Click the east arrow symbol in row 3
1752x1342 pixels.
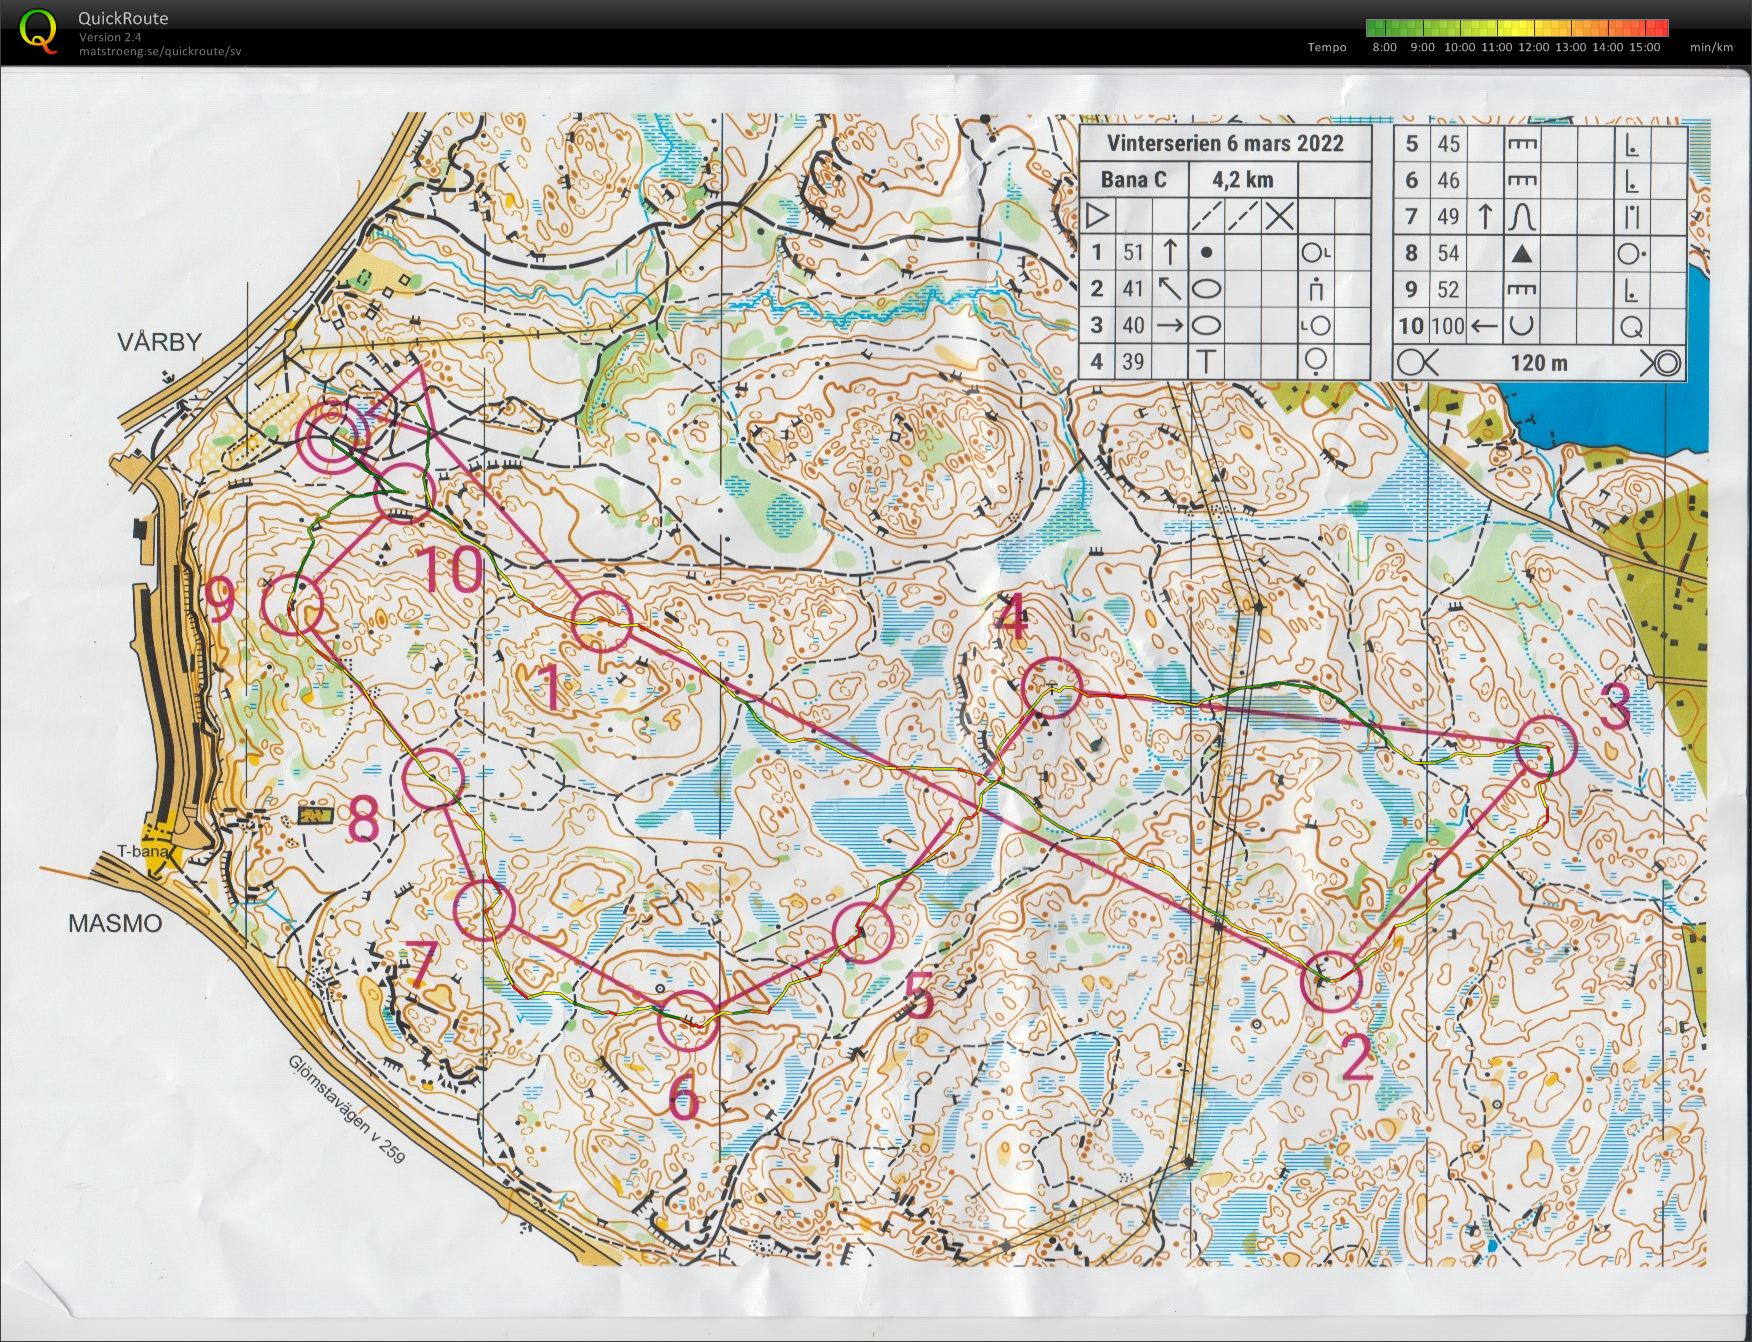pos(1169,325)
